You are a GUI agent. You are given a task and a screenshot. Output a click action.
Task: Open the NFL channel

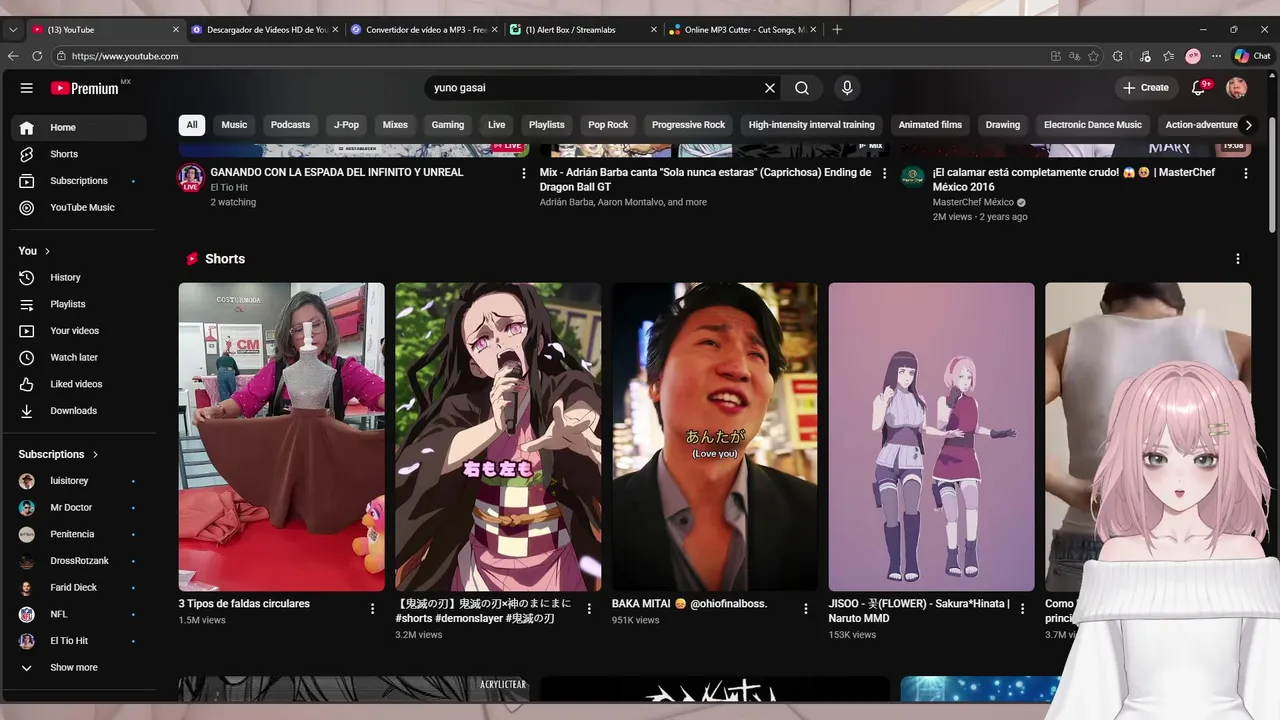coord(78,614)
